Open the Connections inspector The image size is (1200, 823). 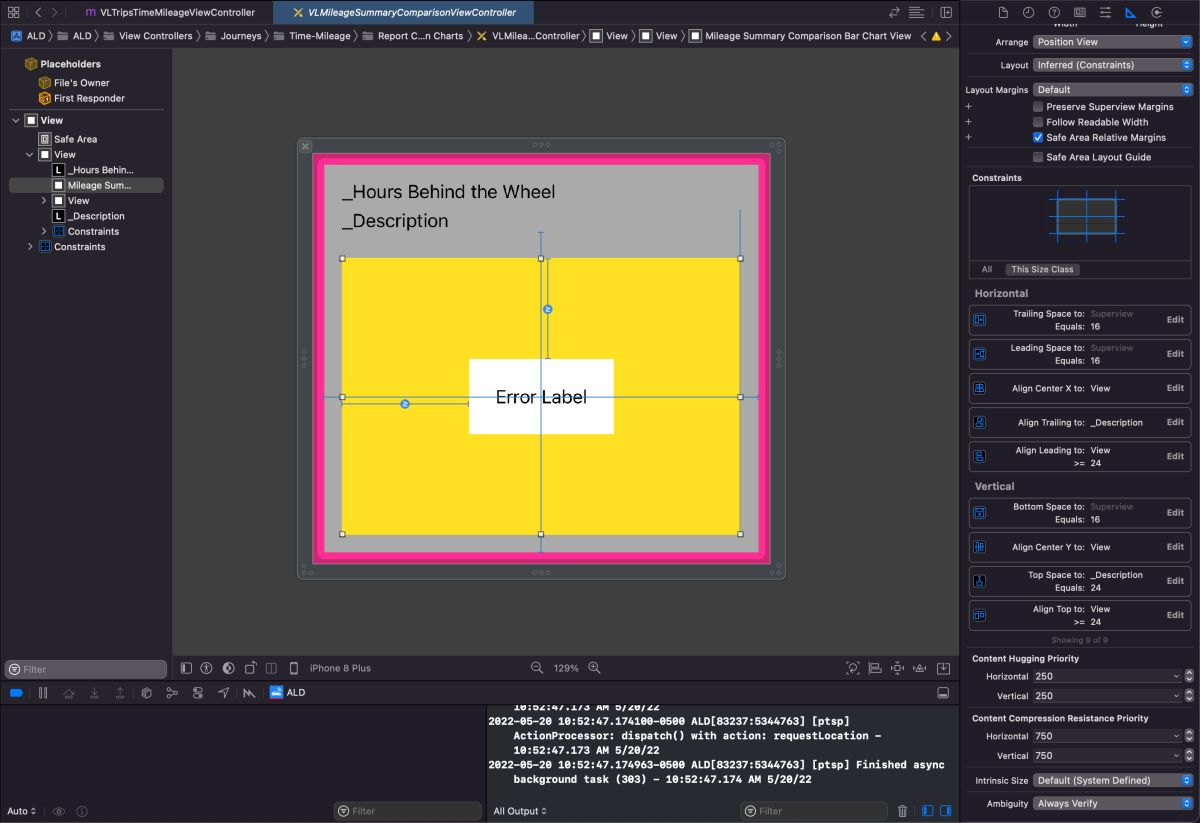point(1157,12)
